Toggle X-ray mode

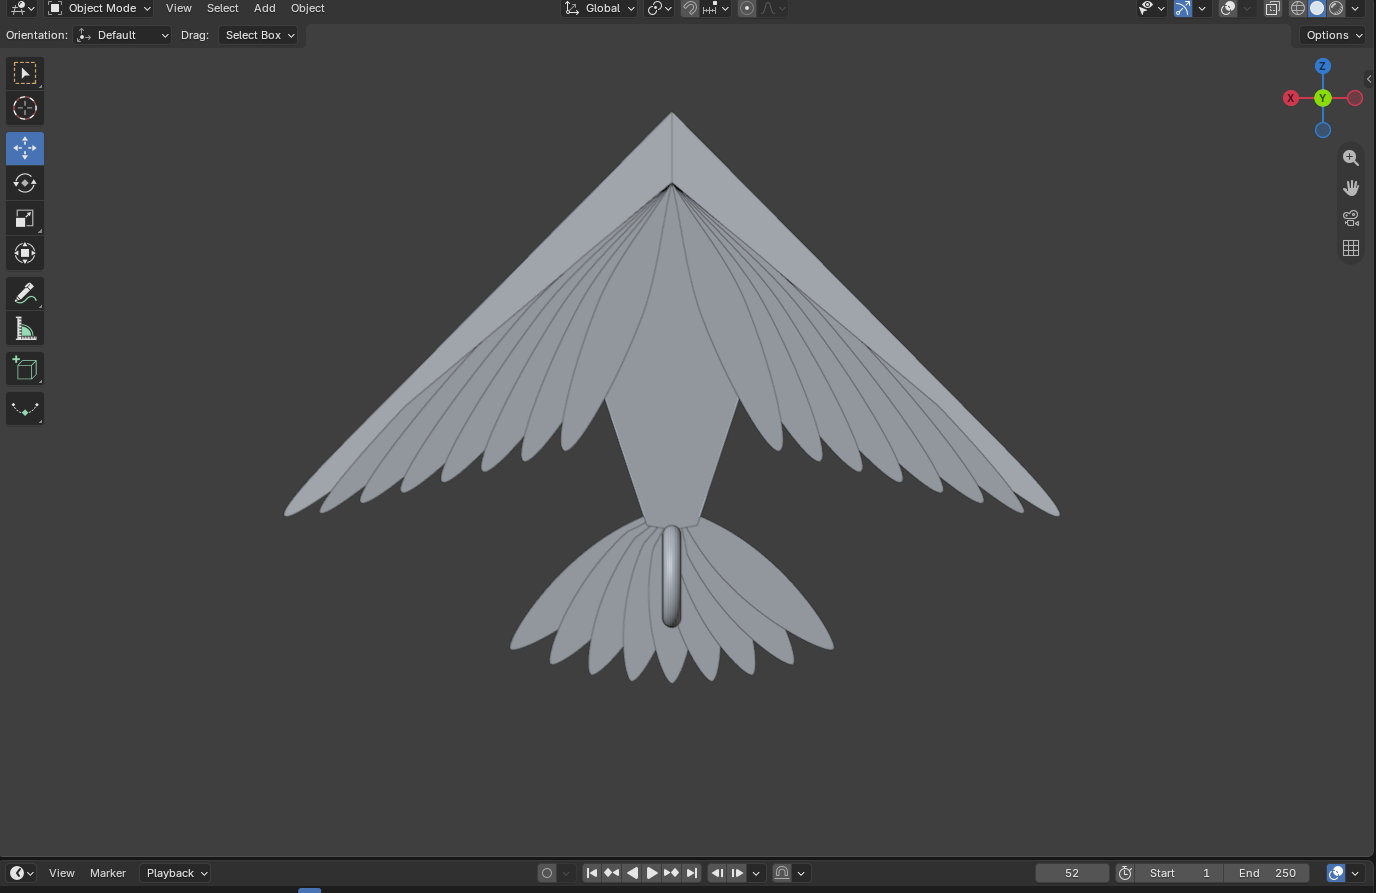click(1272, 8)
